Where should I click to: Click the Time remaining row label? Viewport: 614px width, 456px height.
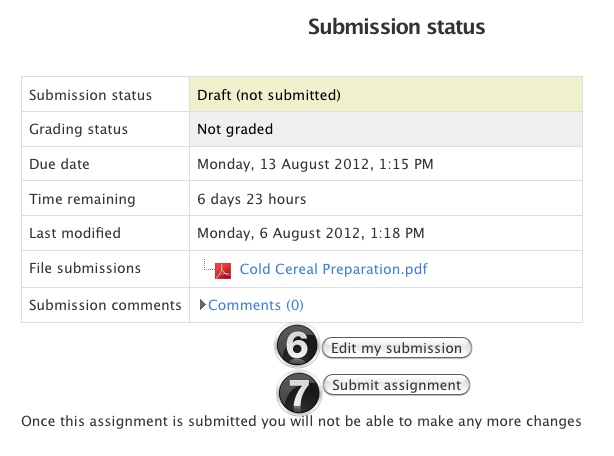pyautogui.click(x=82, y=199)
